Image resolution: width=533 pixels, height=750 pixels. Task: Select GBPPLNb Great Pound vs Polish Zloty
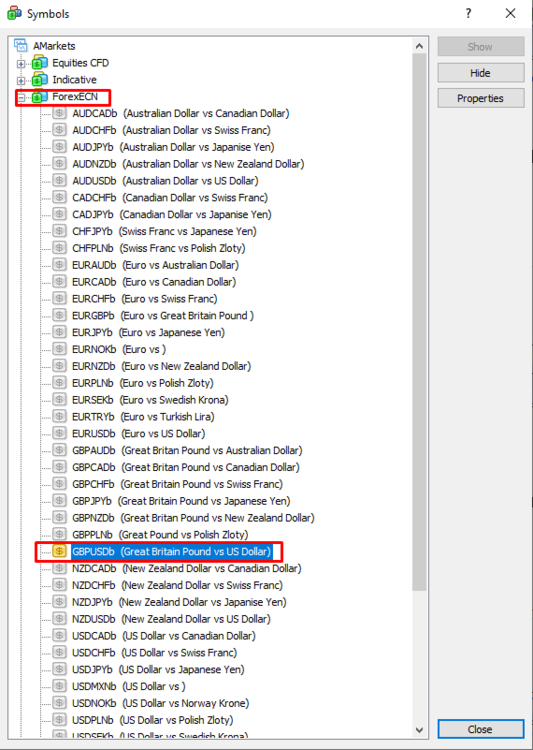click(160, 535)
